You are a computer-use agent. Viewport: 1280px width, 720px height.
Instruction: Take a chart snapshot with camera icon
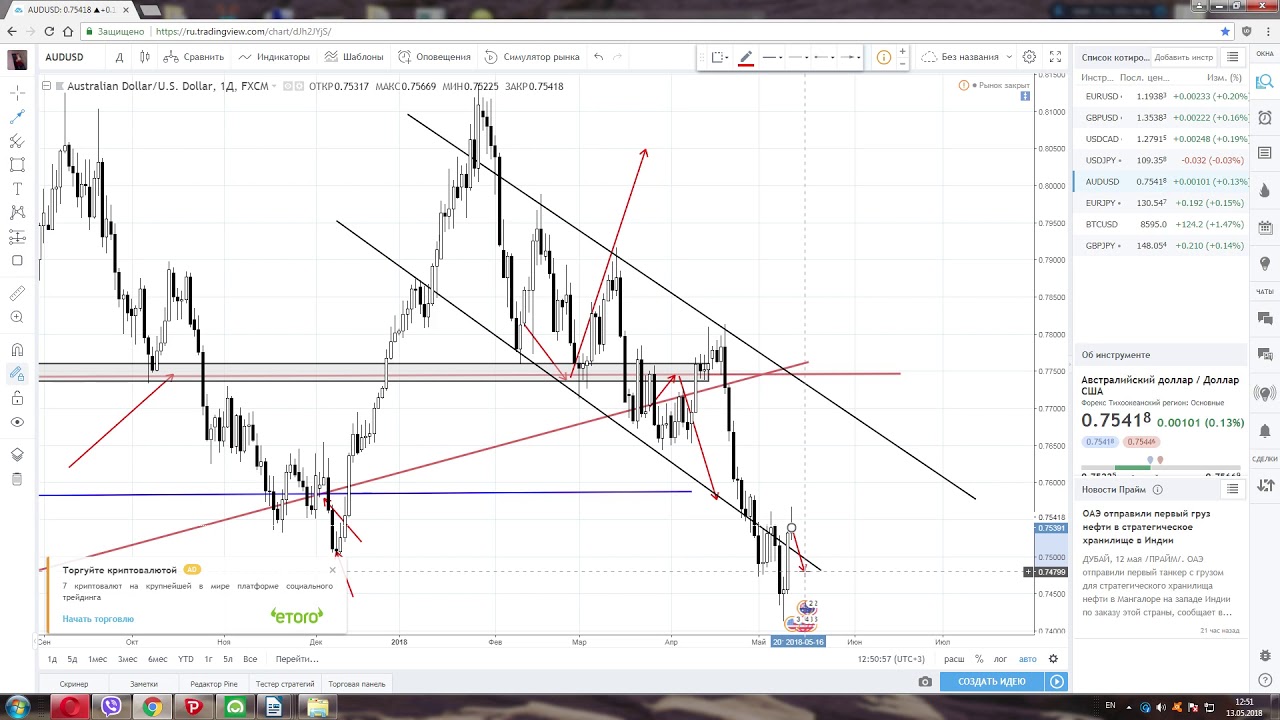tap(925, 682)
